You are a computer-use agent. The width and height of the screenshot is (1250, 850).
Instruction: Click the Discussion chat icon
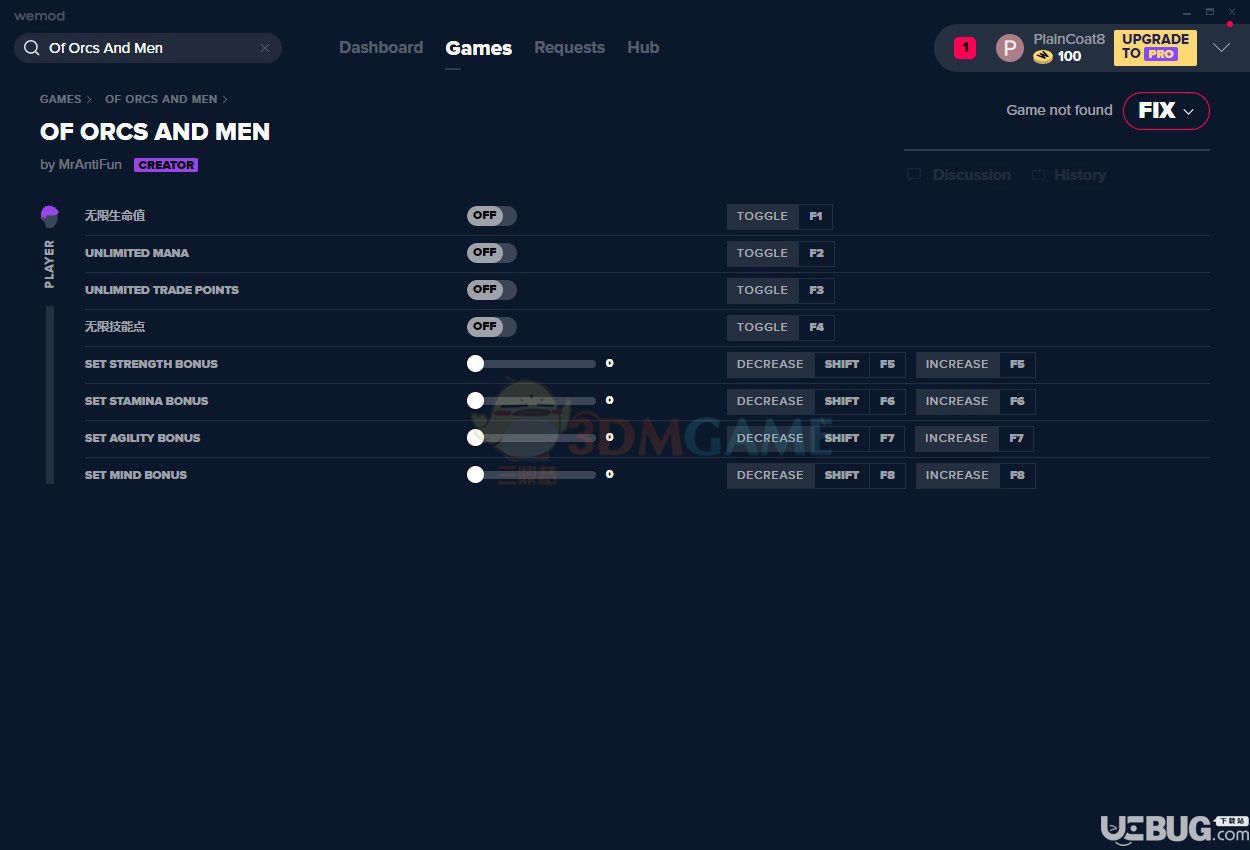click(914, 174)
